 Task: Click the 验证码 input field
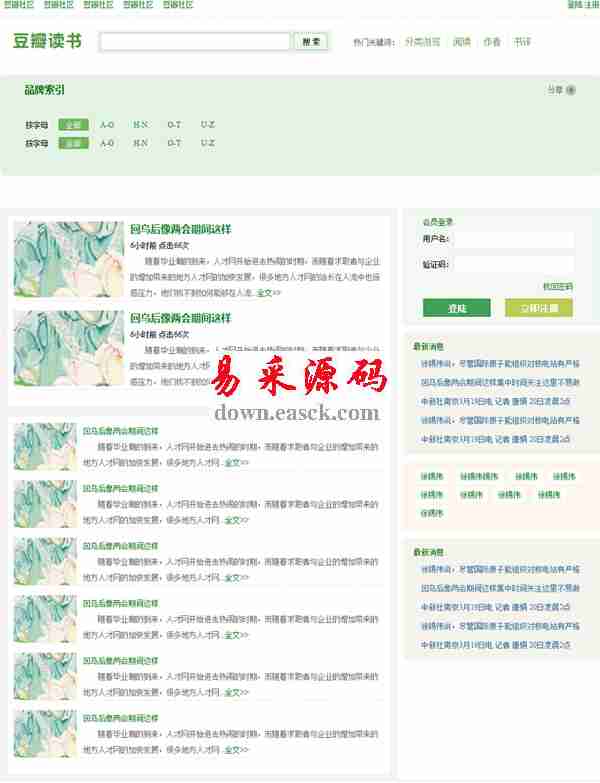[514, 265]
